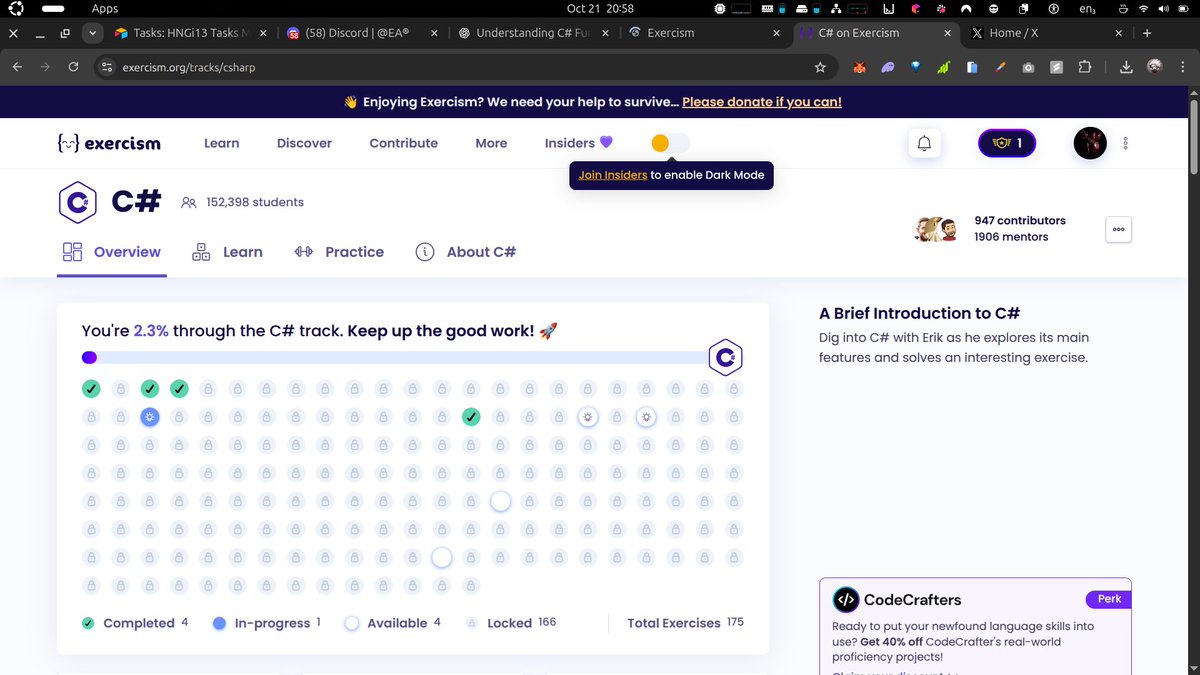Open the three-dot menu beside the avatar
The height and width of the screenshot is (675, 1200).
pyautogui.click(x=1125, y=143)
